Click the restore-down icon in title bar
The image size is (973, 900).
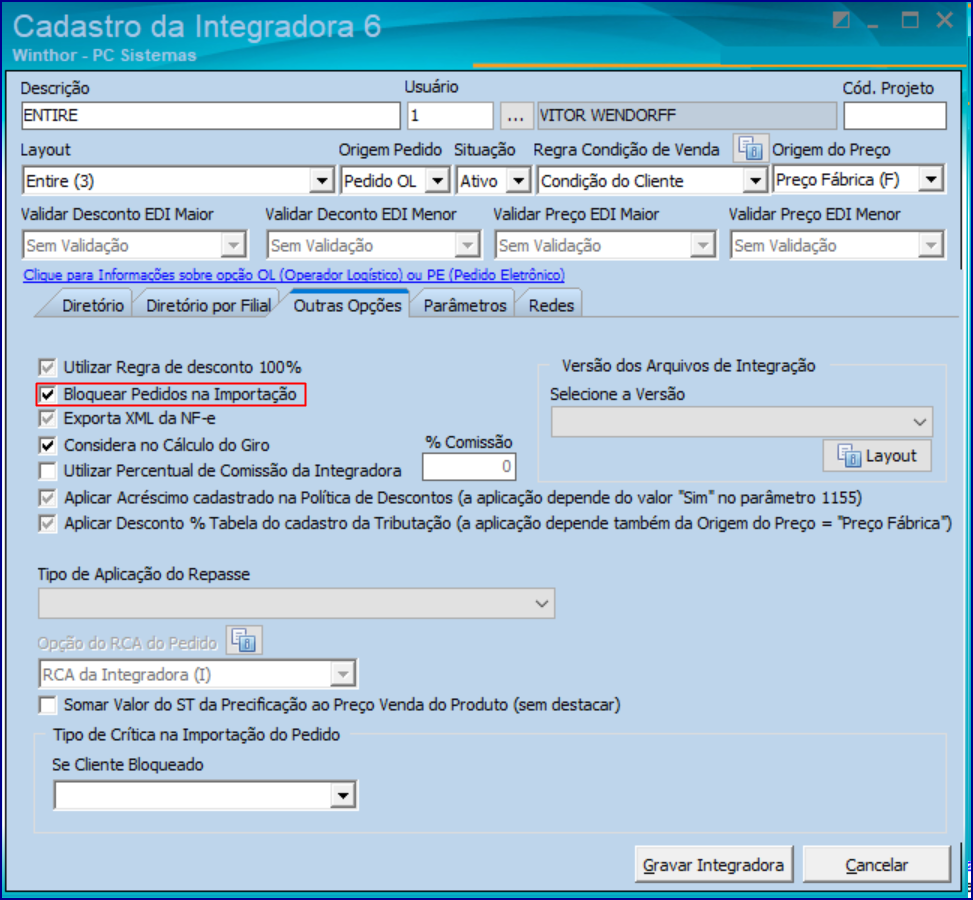point(841,20)
